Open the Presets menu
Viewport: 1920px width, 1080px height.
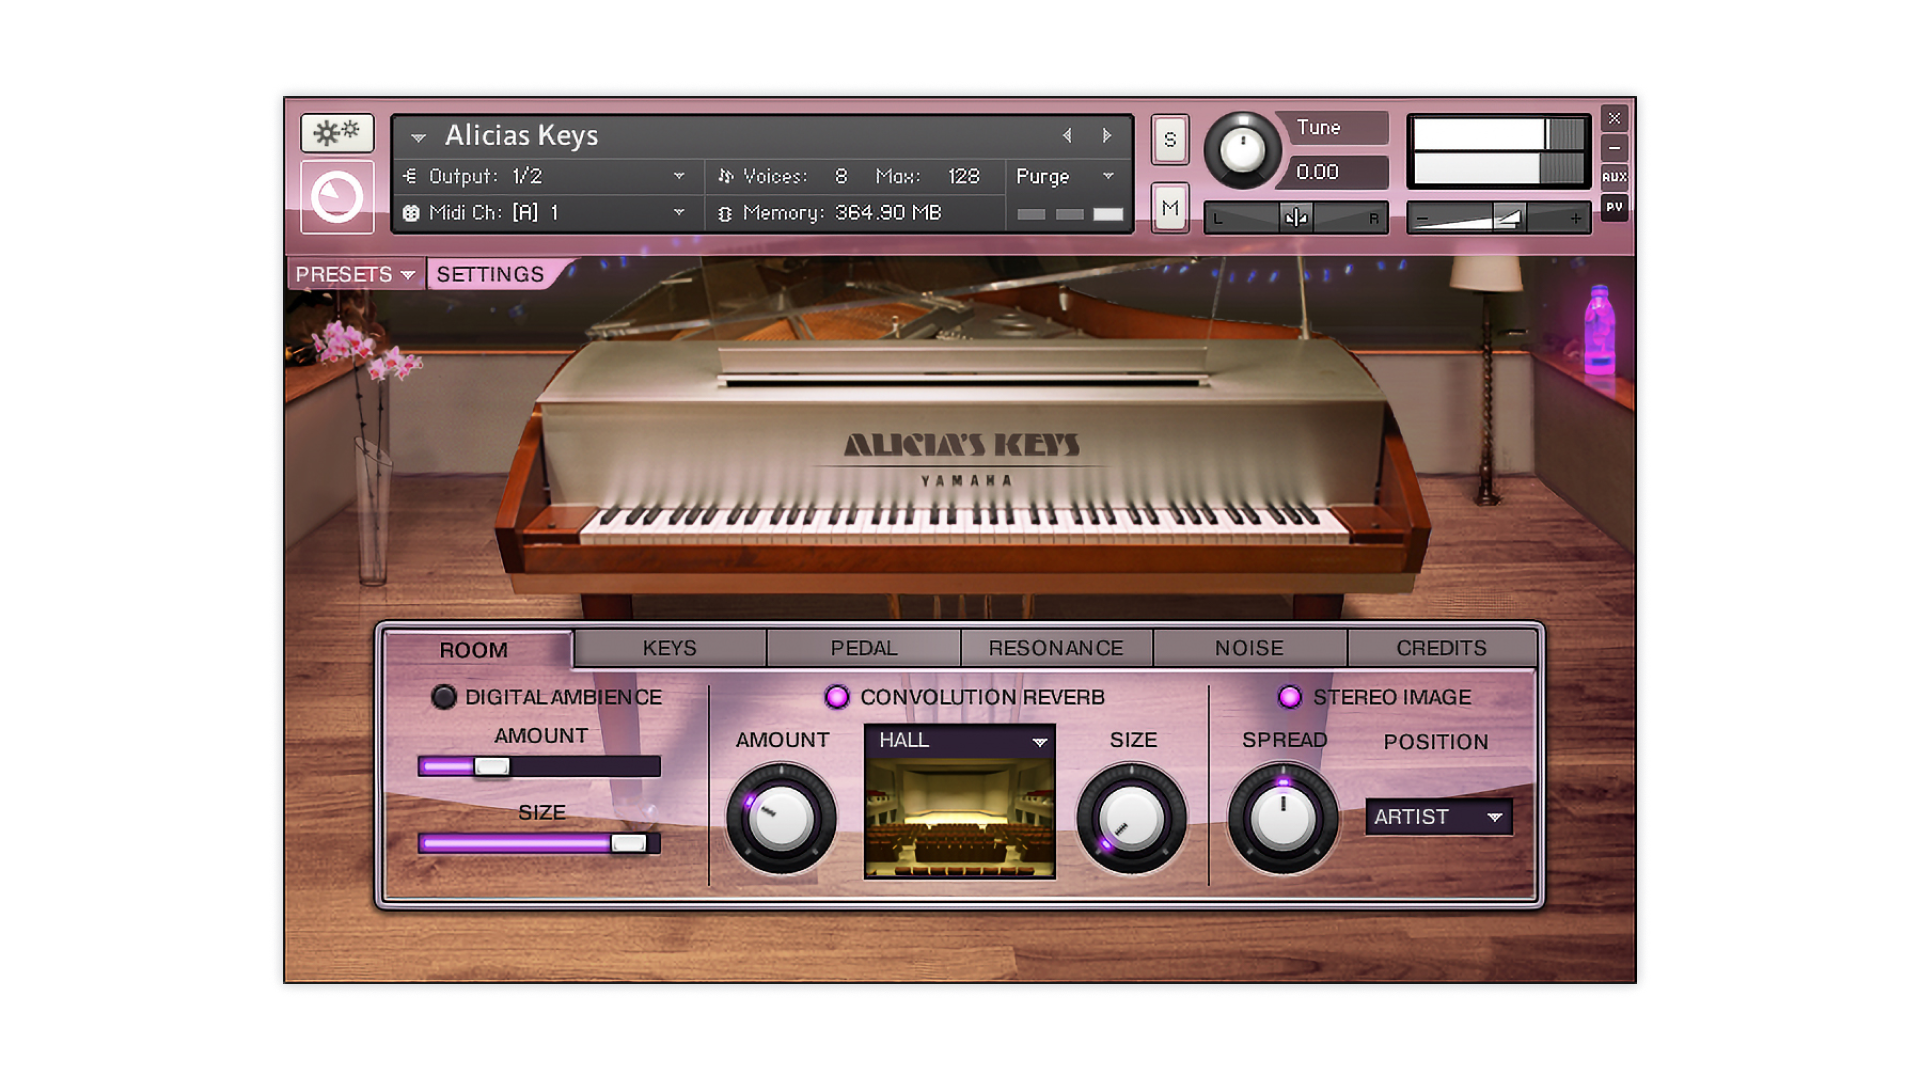click(x=355, y=274)
